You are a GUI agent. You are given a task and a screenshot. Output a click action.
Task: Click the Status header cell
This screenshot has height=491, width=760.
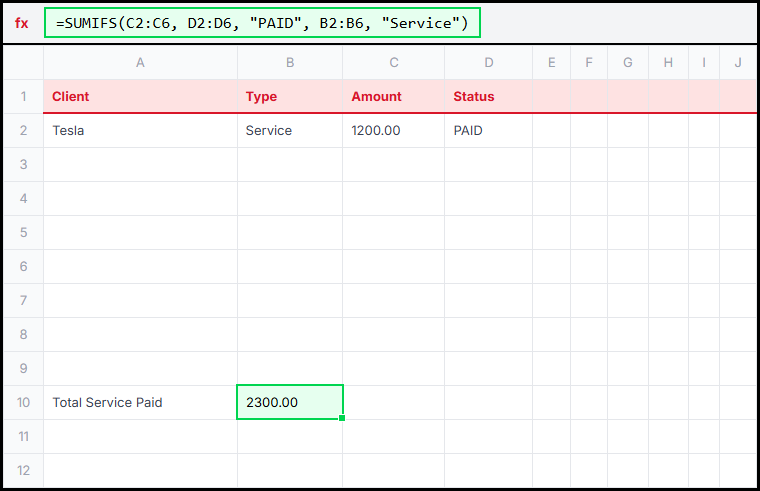[488, 97]
